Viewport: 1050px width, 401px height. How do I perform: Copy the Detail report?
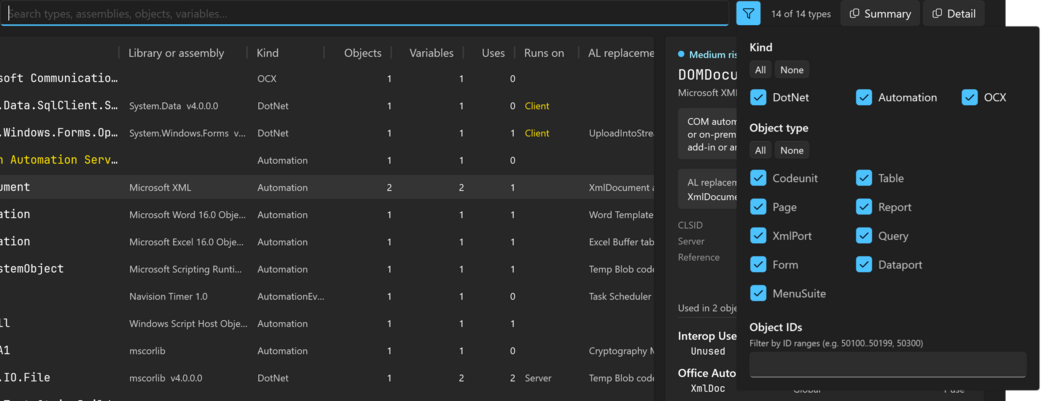click(x=954, y=13)
